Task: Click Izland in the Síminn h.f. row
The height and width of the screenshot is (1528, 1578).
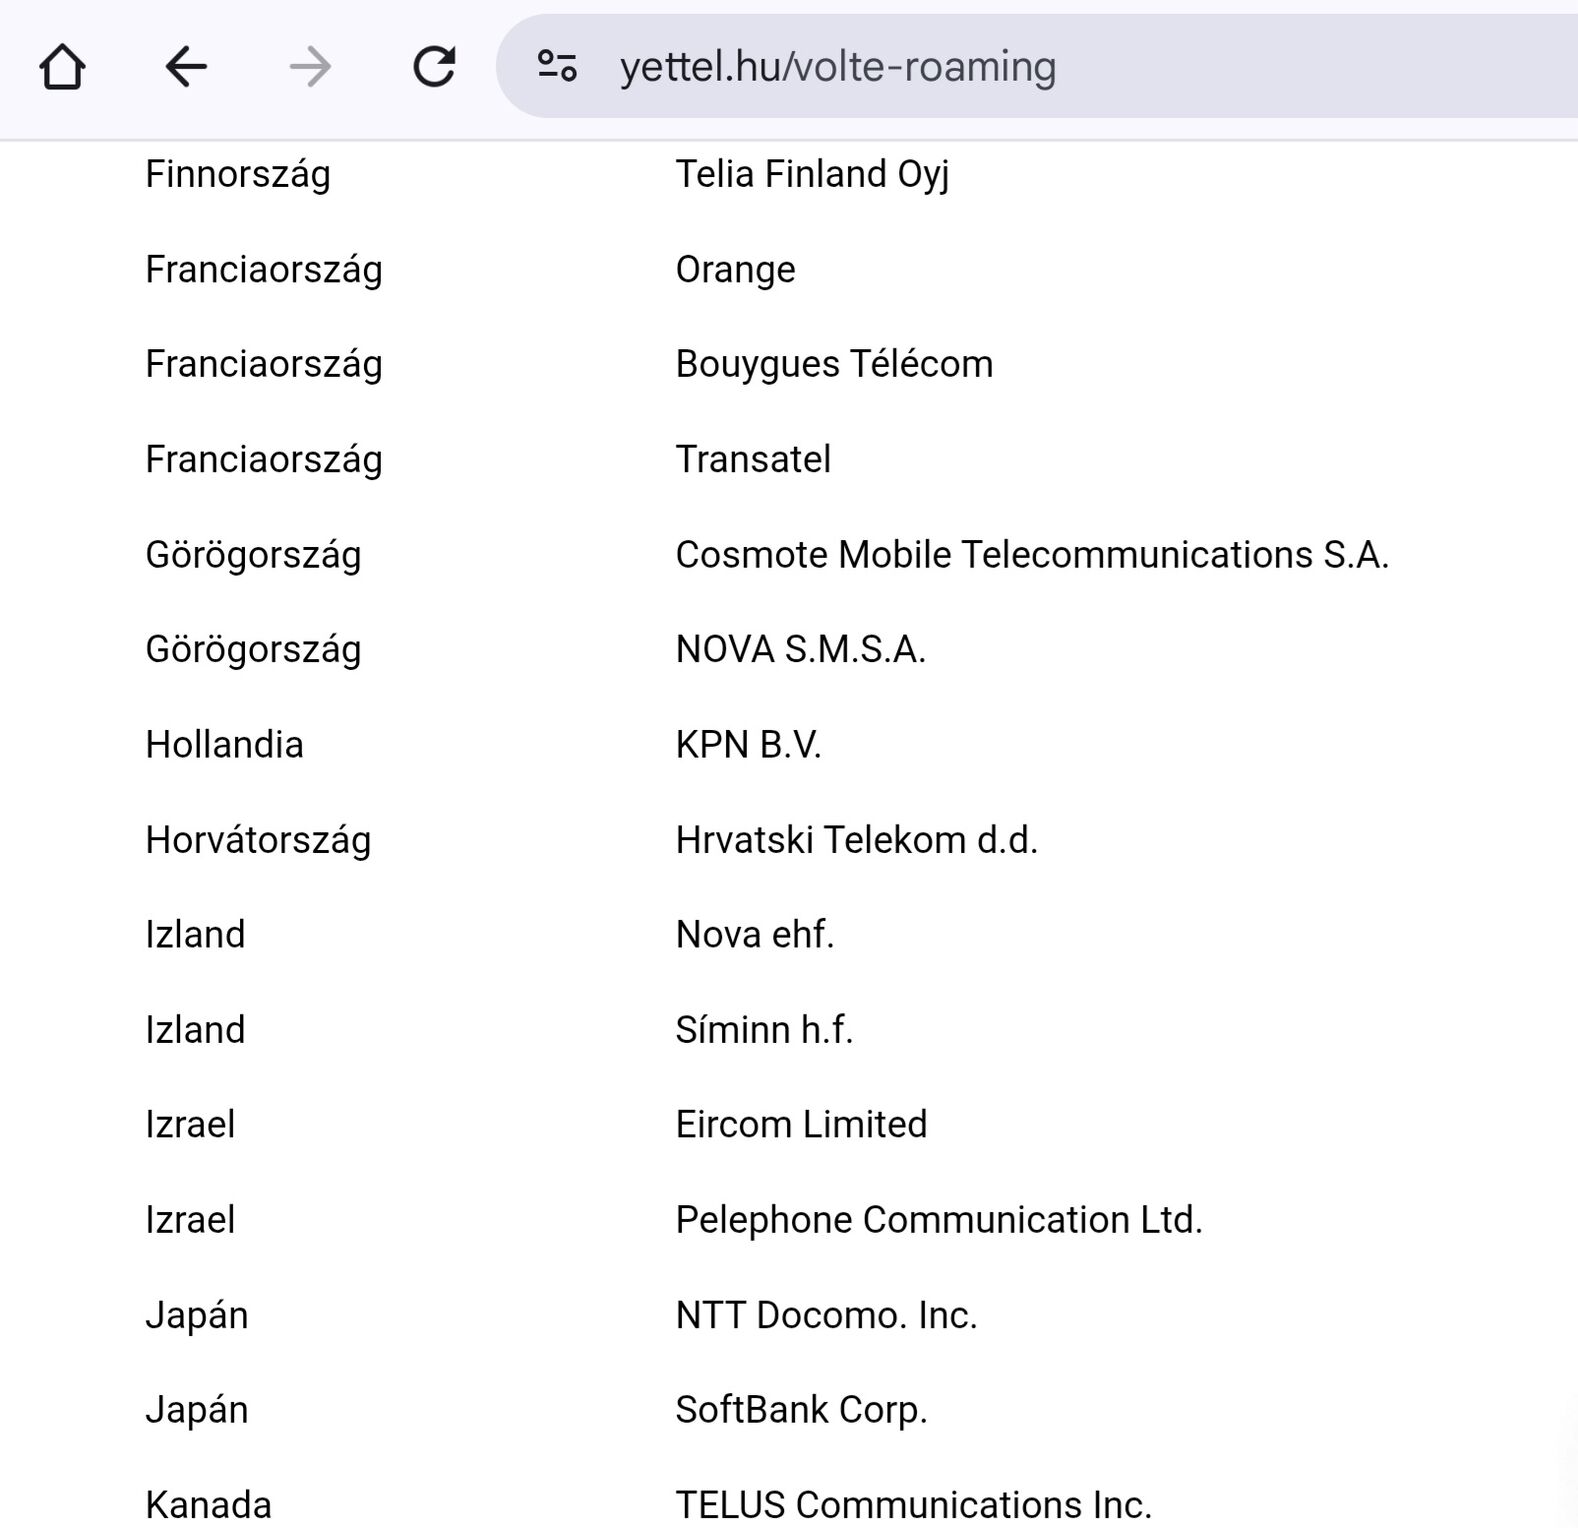Action: pyautogui.click(x=195, y=1030)
